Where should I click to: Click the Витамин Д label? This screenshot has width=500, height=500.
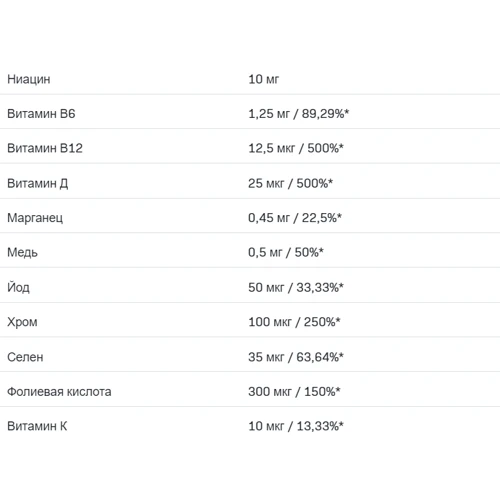[38, 184]
